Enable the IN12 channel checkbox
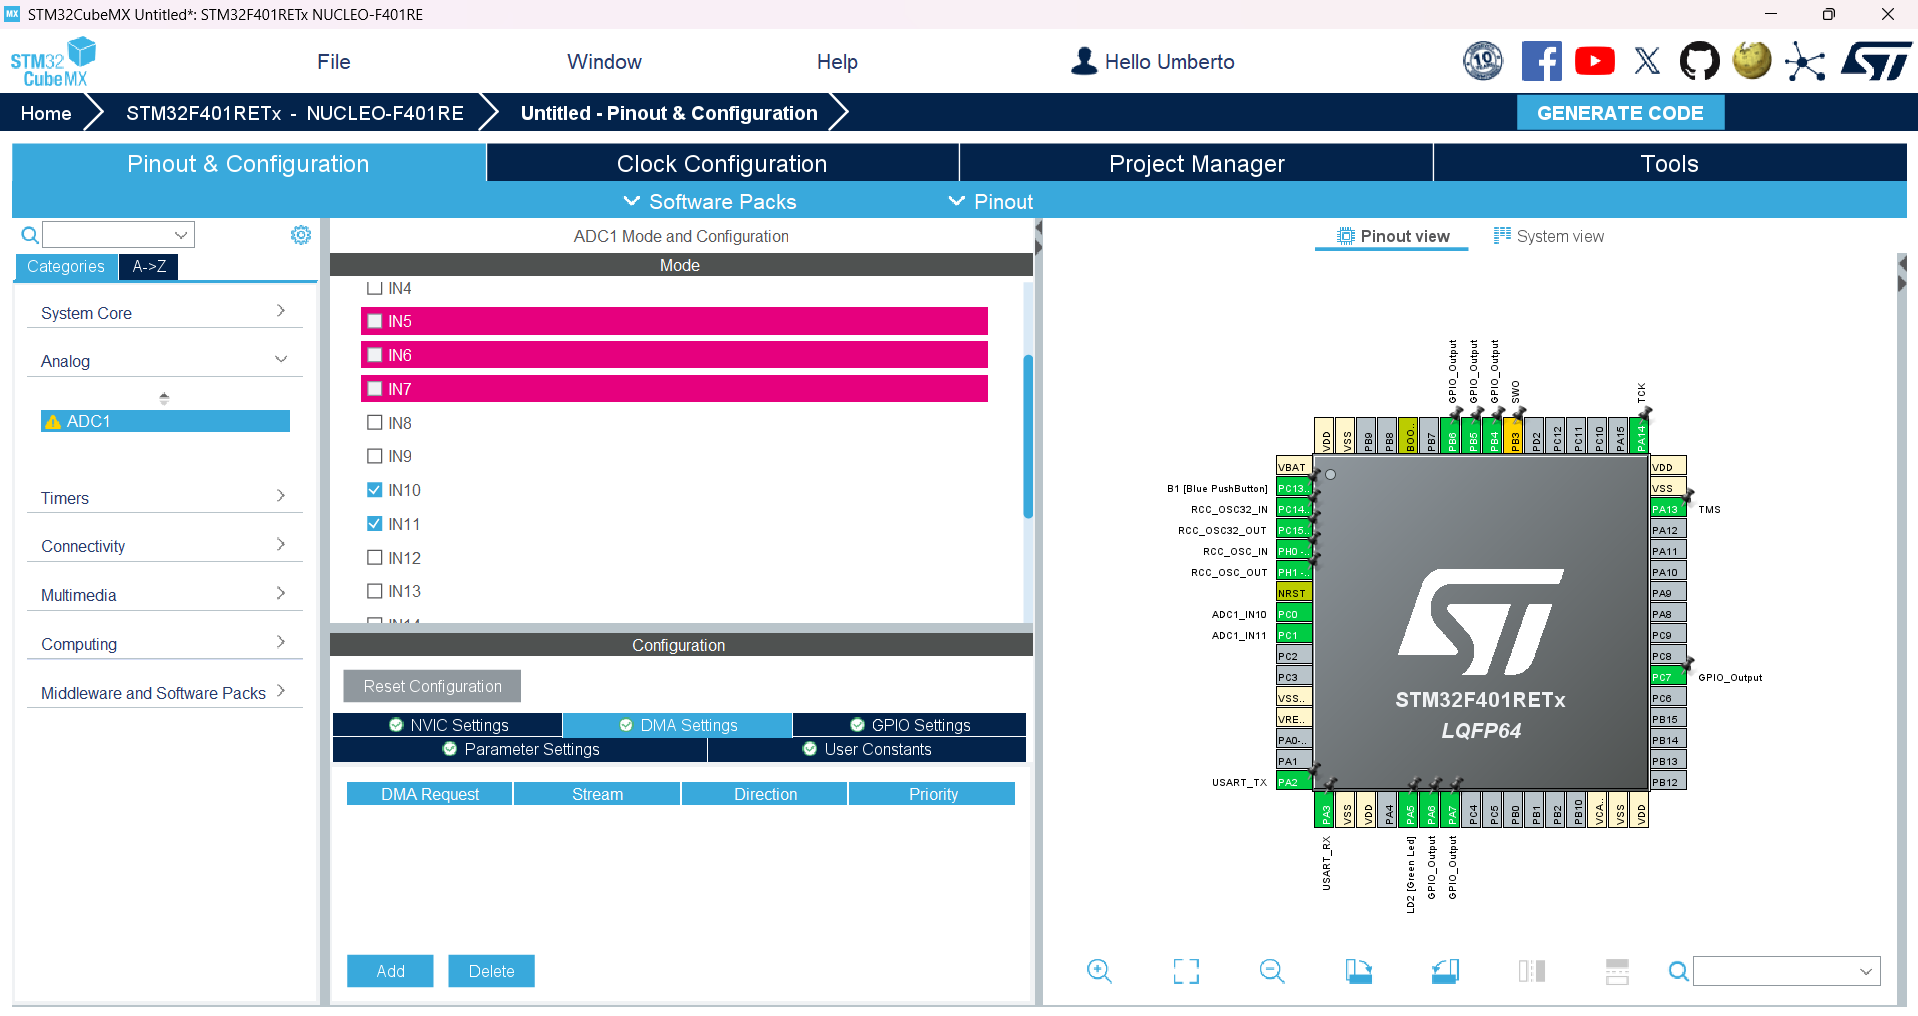Image resolution: width=1918 pixels, height=1016 pixels. tap(375, 558)
